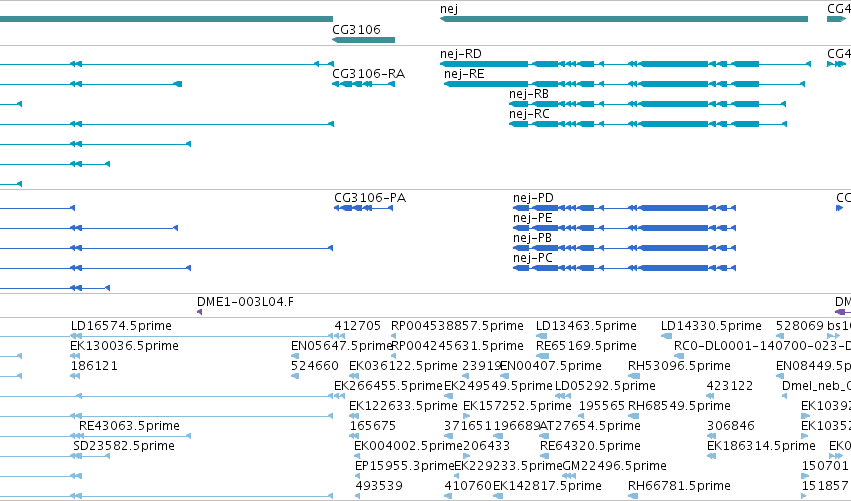Click the GM22496.5prime EST label

[x=614, y=466]
